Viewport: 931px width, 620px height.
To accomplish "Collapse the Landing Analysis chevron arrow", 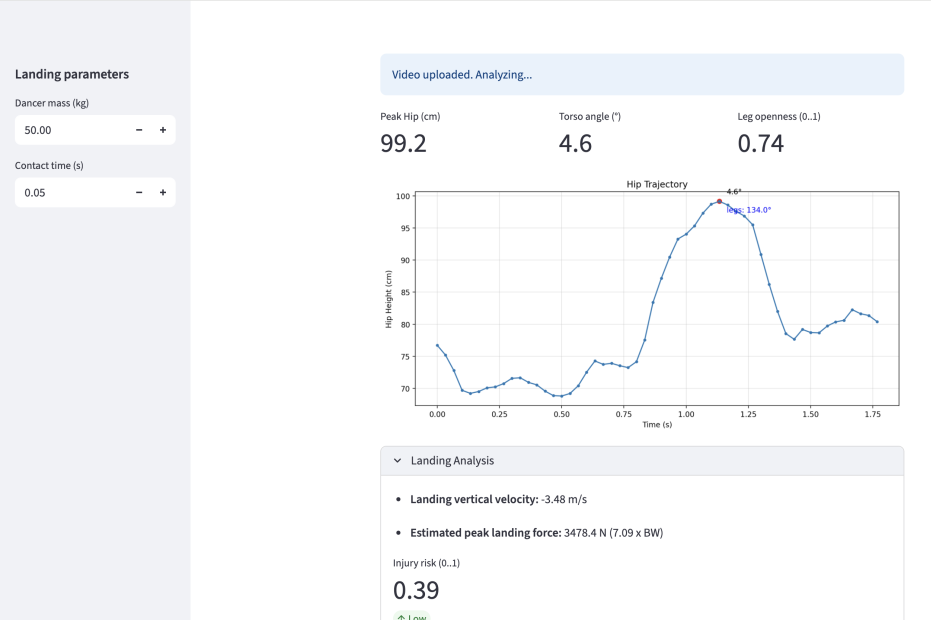I will pos(397,461).
